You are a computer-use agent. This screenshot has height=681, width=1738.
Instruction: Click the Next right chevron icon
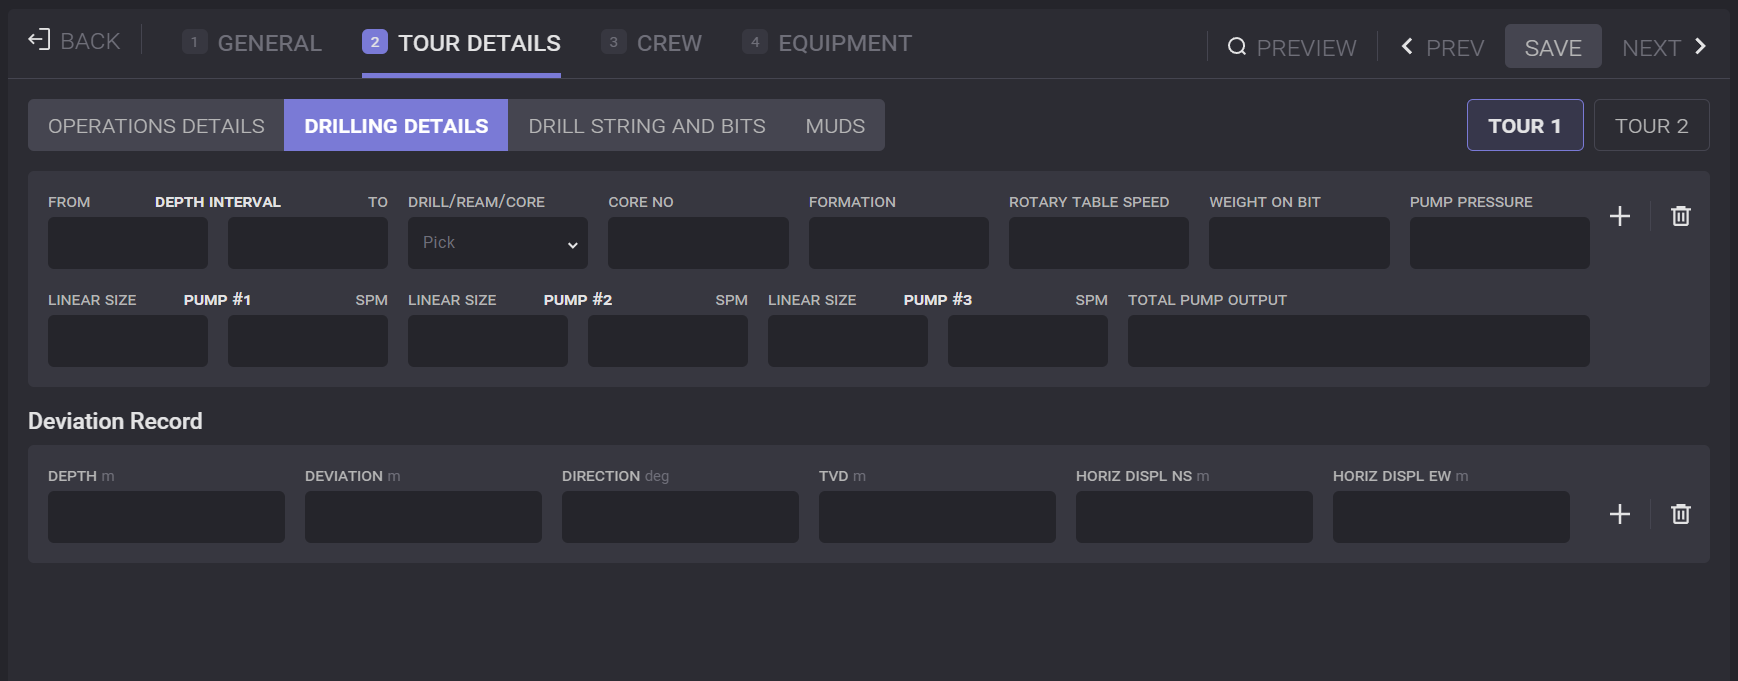pyautogui.click(x=1700, y=47)
